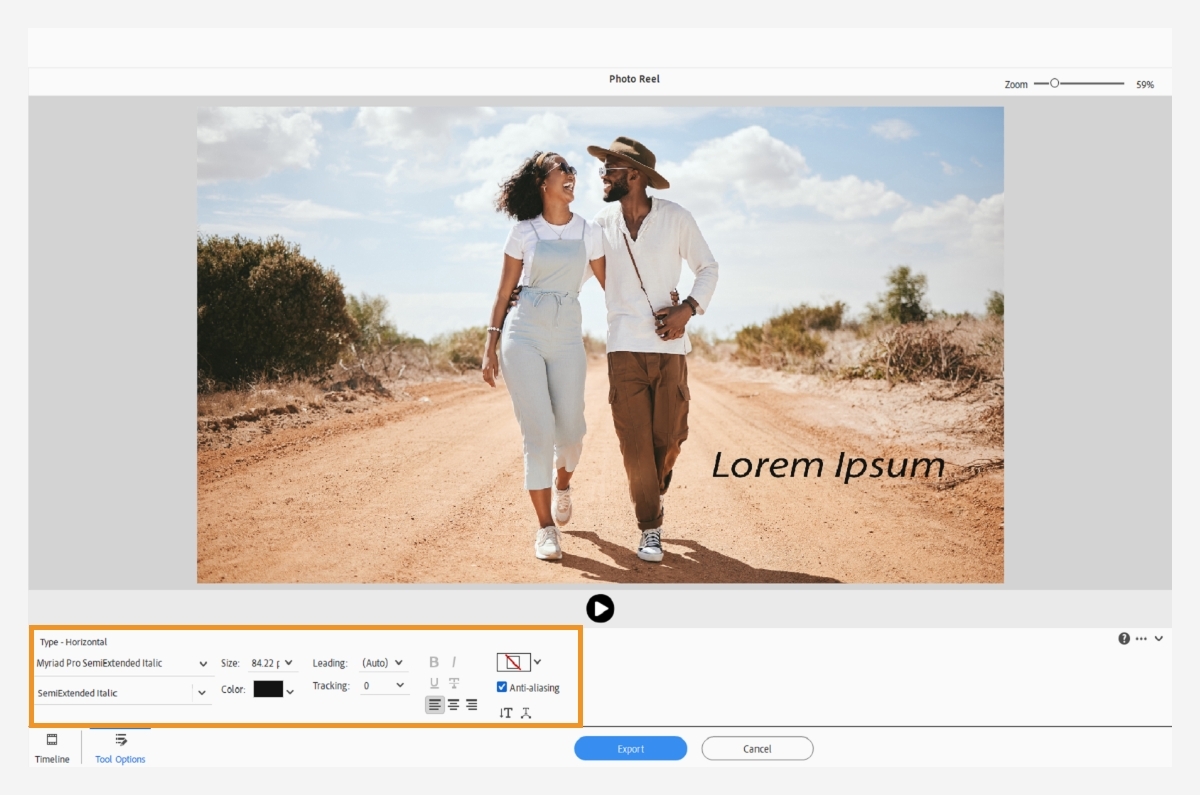Apply underline to the text
Screen dimensions: 1200x795
[x=434, y=684]
